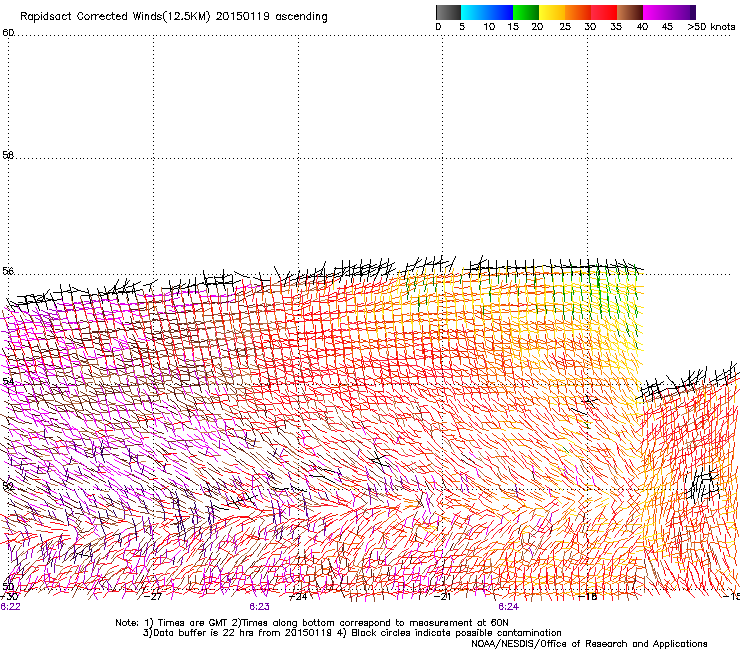Click the 56 latitude axis label
The height and width of the screenshot is (650, 740).
[8, 271]
